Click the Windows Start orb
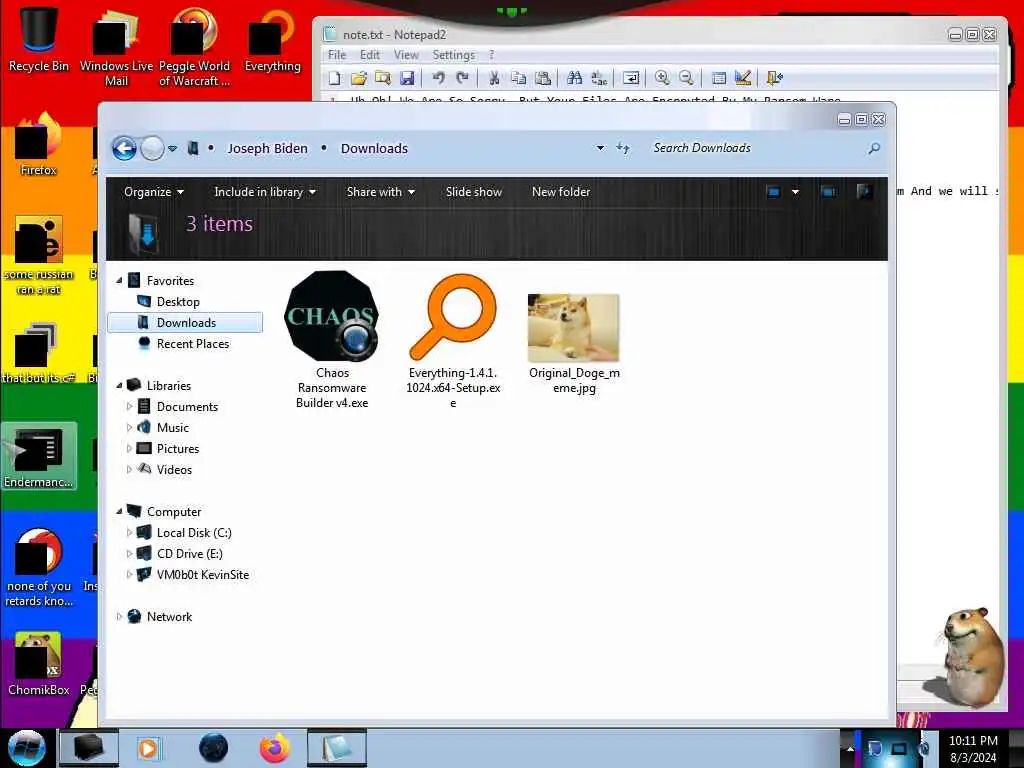 point(26,748)
